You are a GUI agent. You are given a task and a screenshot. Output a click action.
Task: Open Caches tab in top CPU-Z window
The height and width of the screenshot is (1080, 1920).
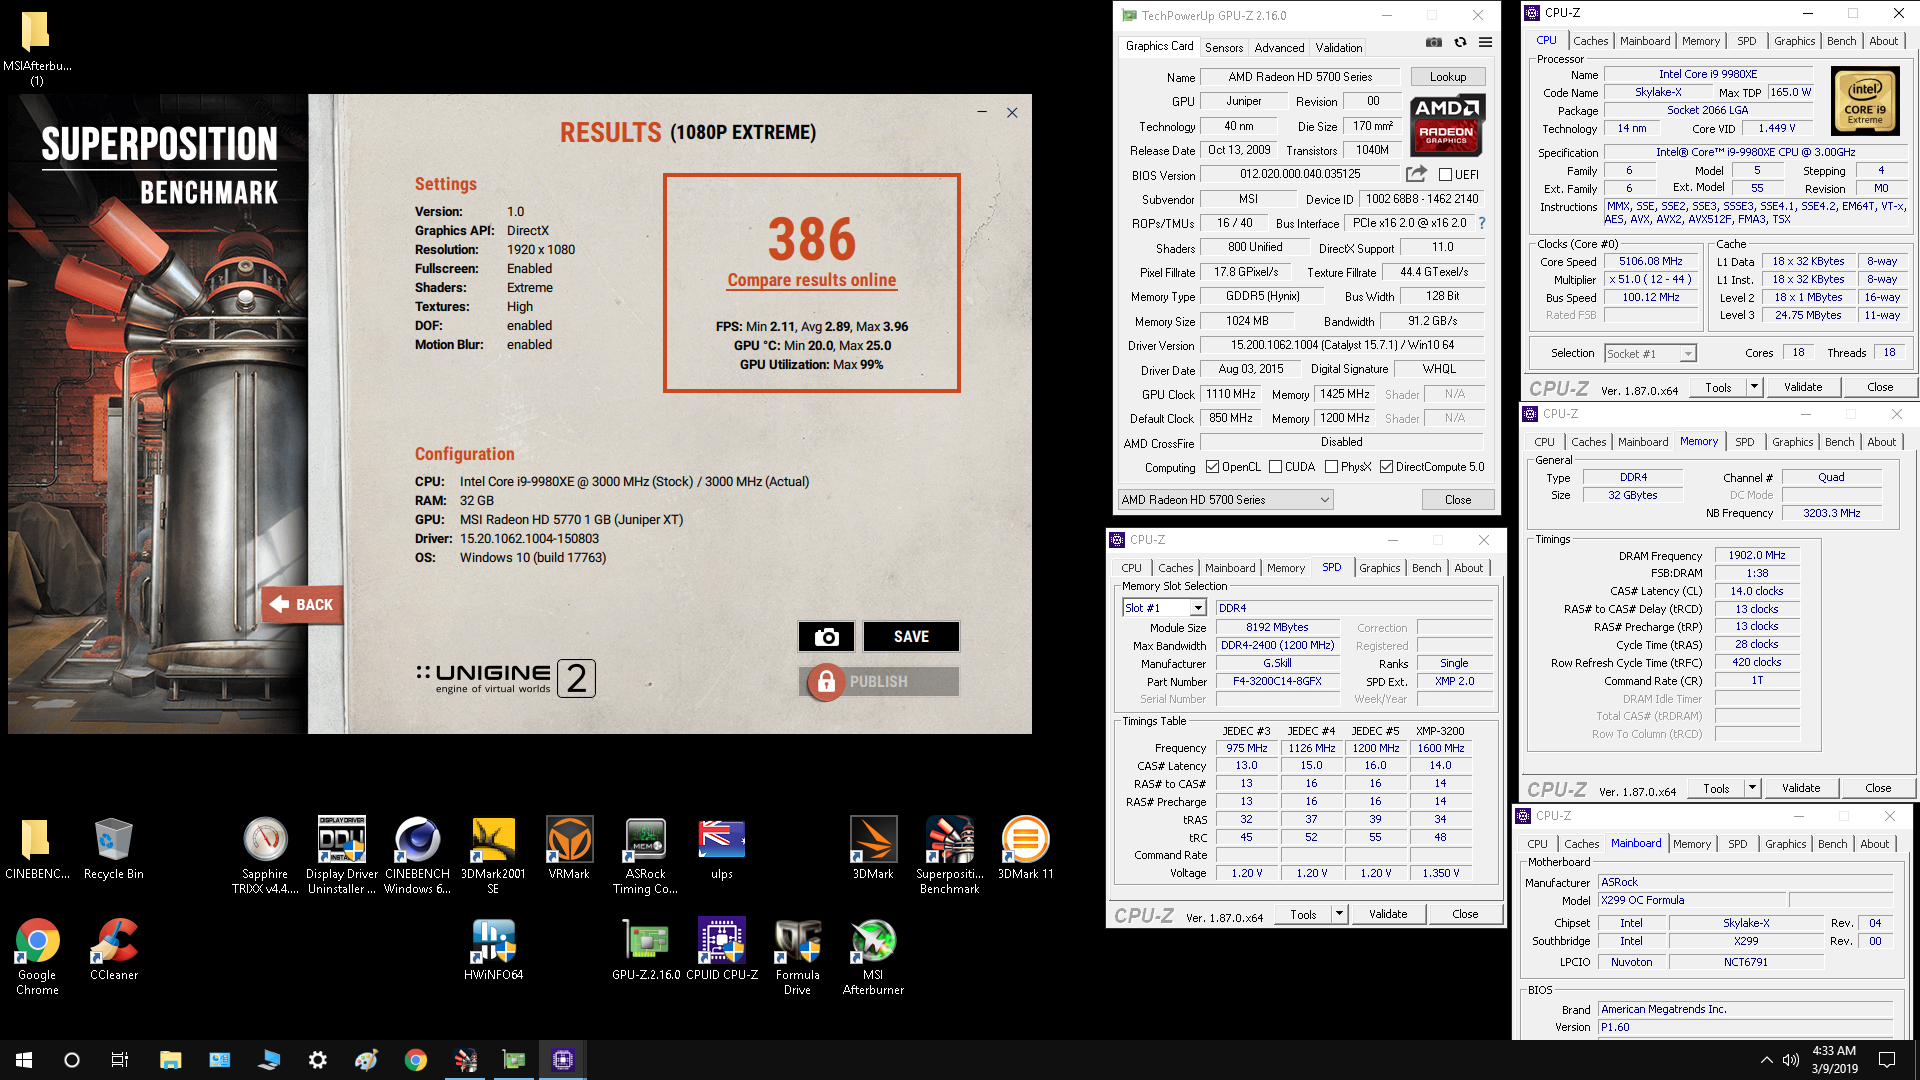(x=1590, y=41)
